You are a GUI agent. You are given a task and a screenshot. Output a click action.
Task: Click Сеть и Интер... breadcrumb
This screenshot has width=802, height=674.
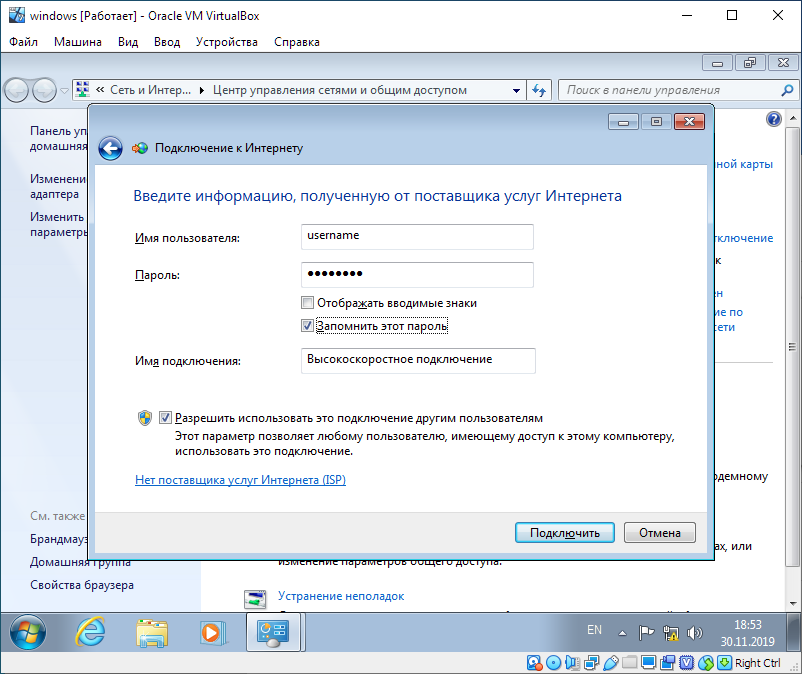click(x=150, y=90)
